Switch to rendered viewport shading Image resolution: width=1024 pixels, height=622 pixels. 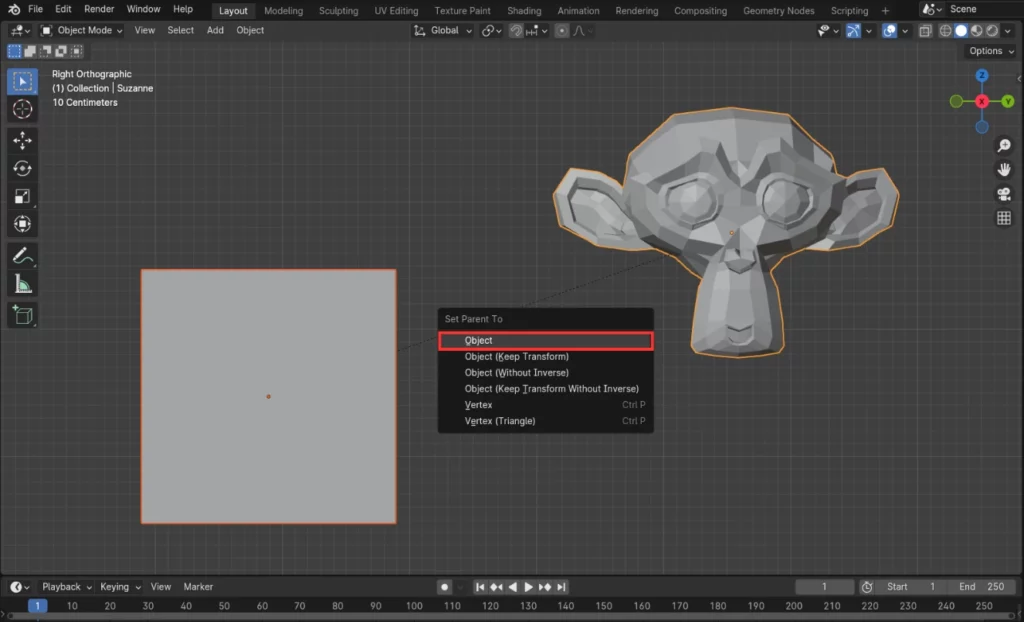[993, 31]
